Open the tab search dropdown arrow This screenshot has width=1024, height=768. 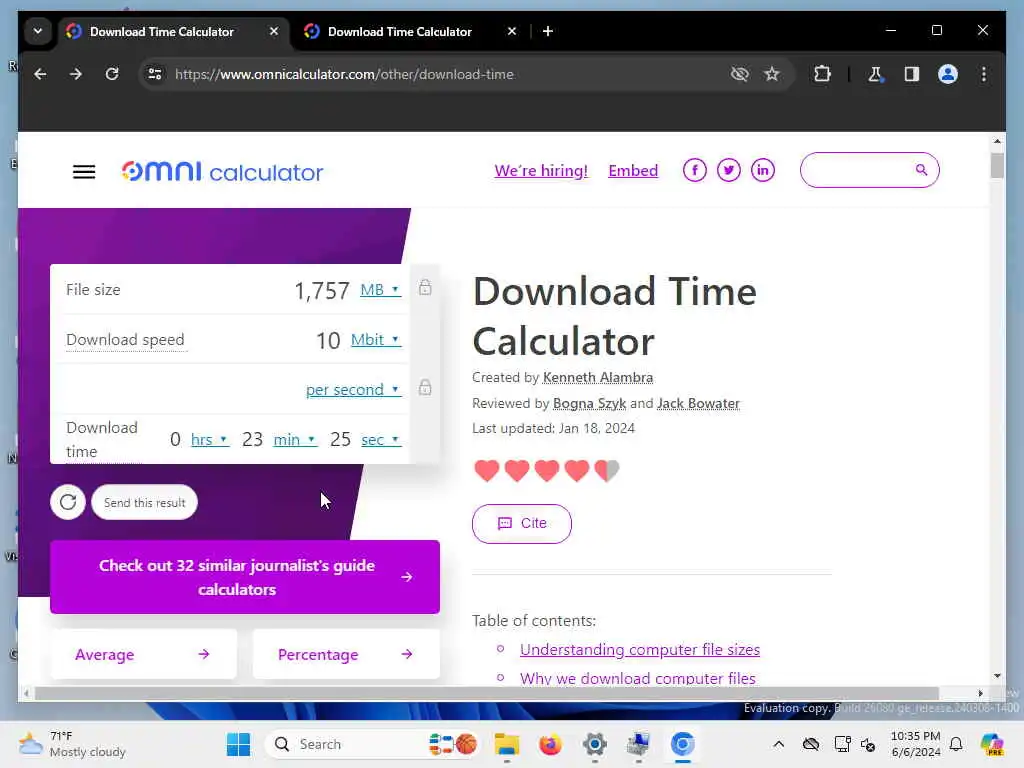coord(38,31)
